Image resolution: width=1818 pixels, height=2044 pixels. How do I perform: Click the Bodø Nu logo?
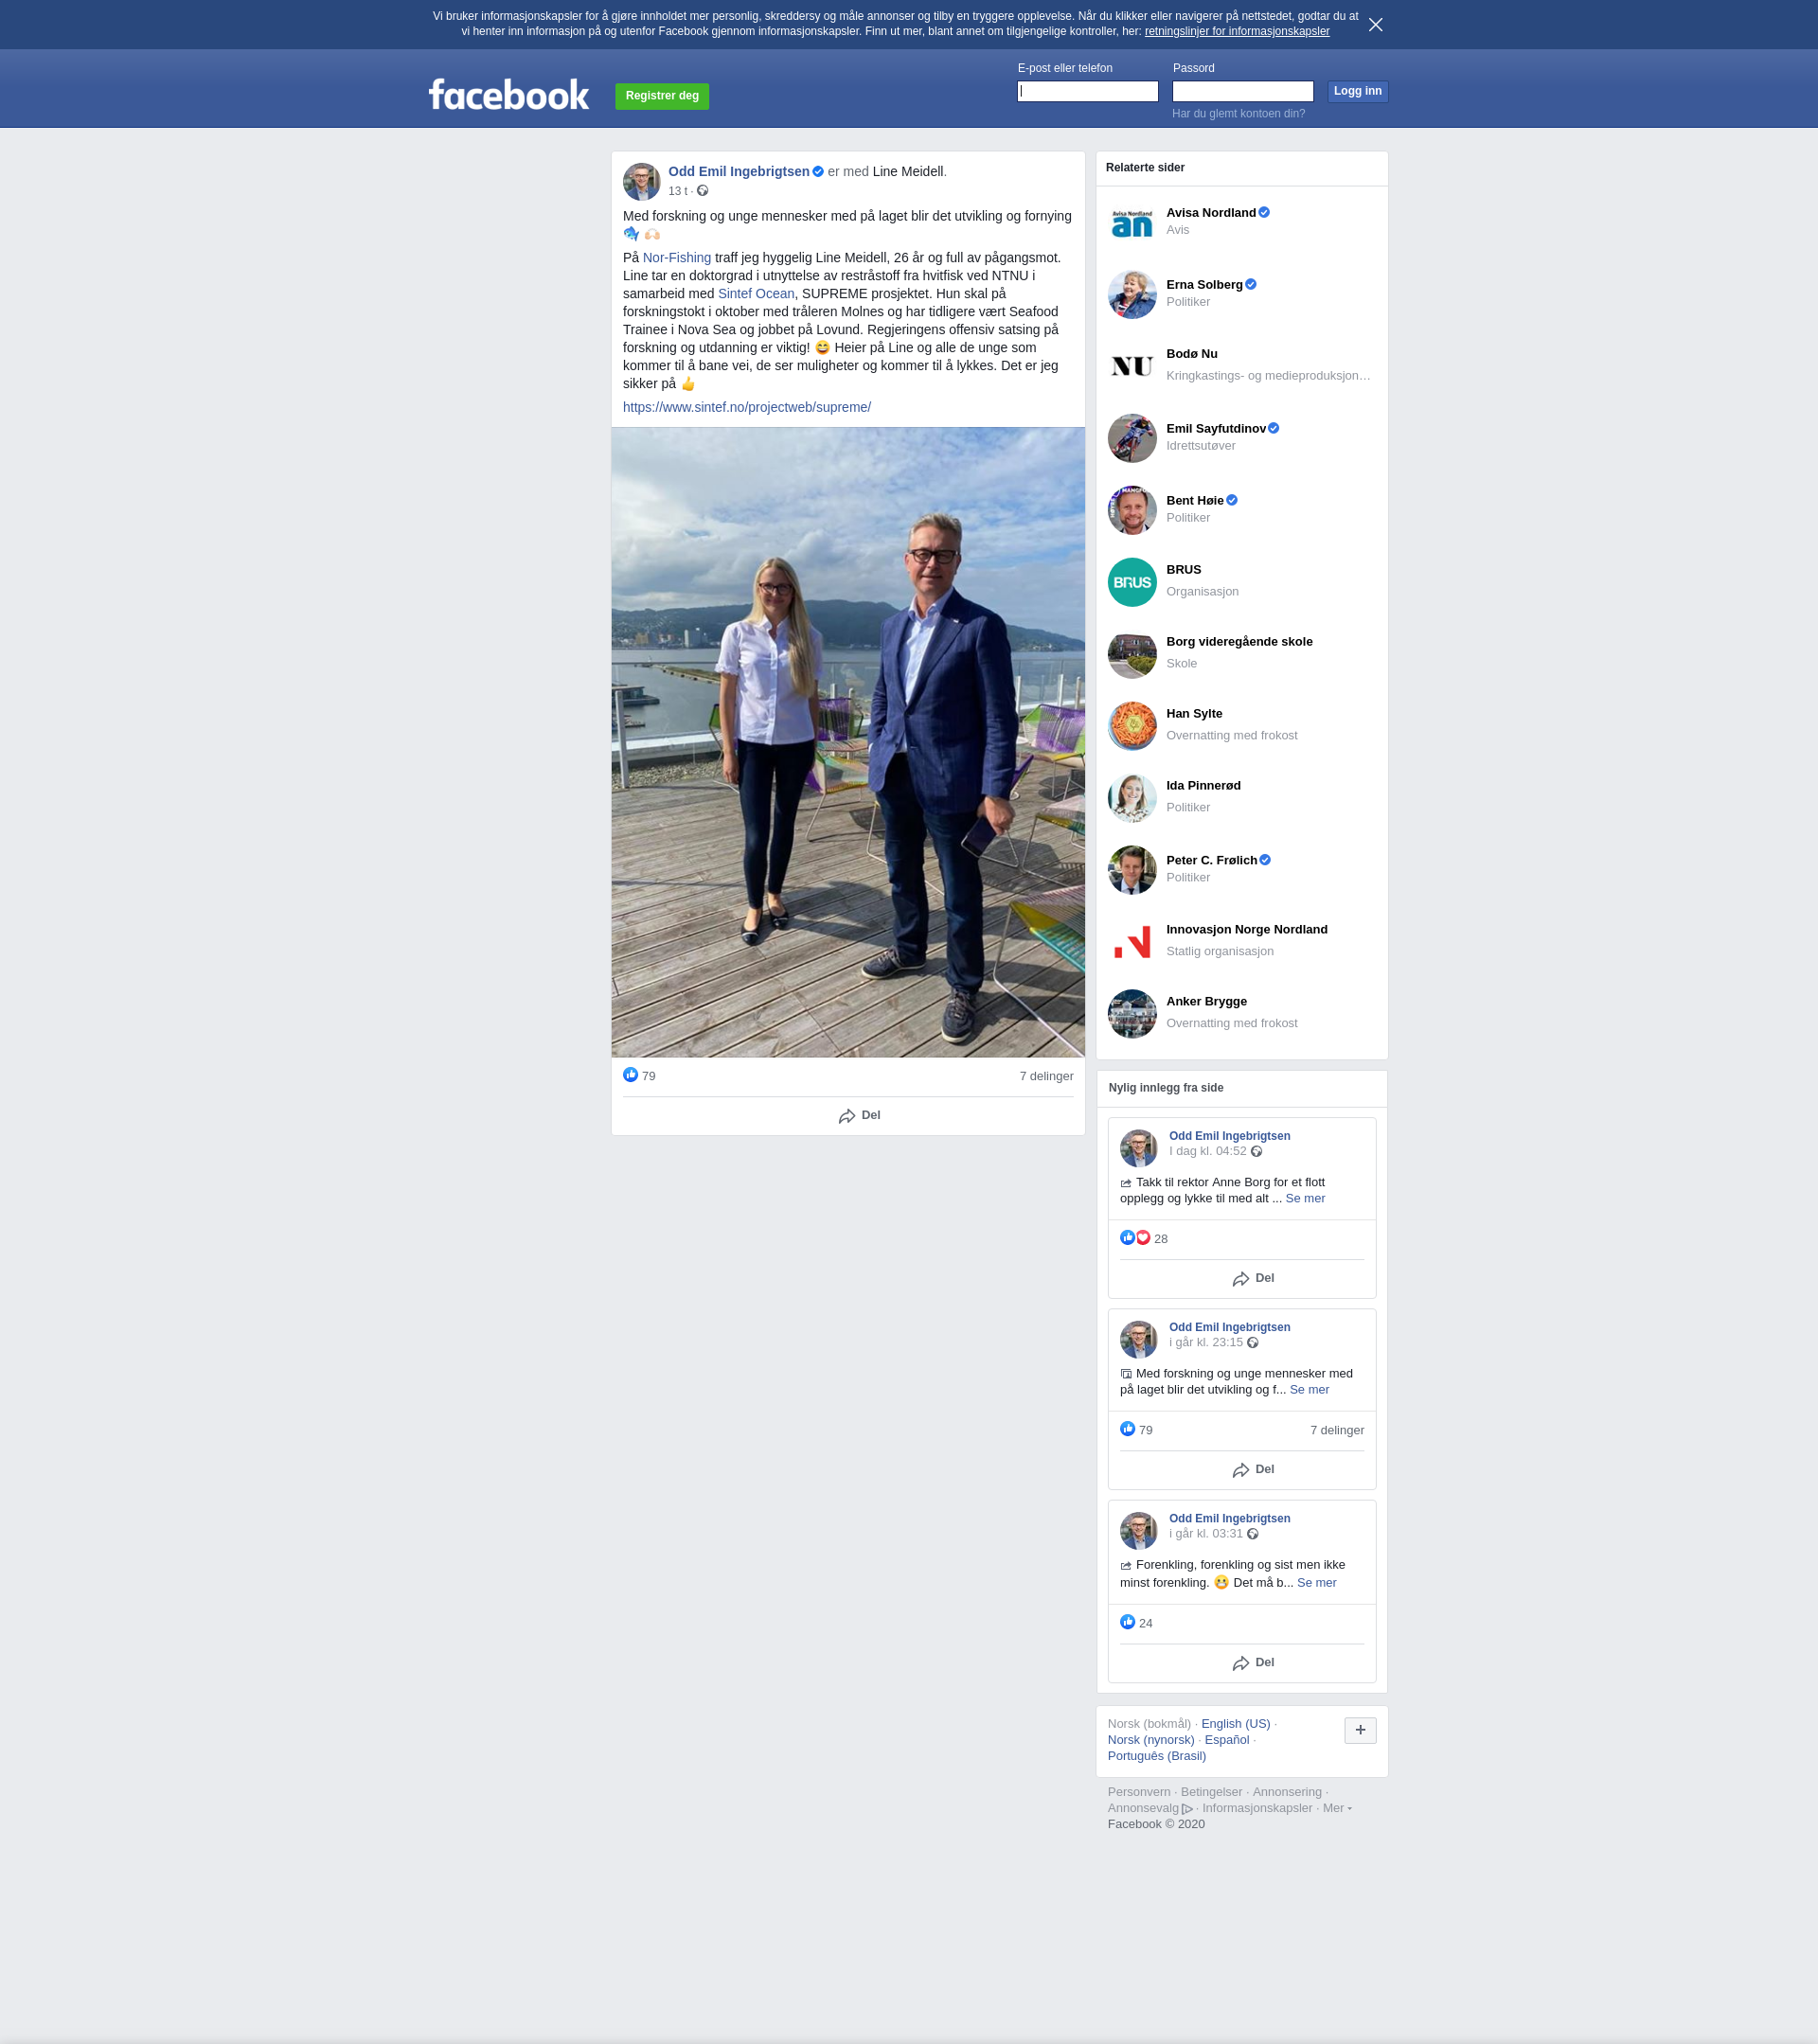tap(1131, 366)
